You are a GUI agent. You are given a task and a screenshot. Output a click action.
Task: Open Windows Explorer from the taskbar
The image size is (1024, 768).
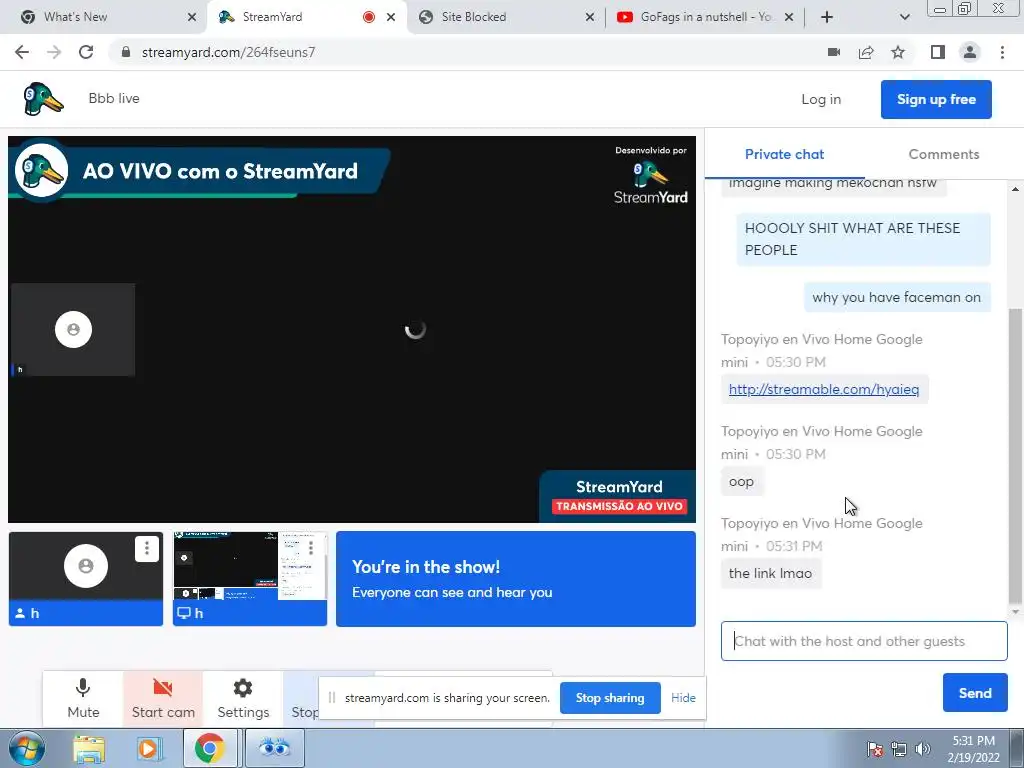(x=89, y=748)
